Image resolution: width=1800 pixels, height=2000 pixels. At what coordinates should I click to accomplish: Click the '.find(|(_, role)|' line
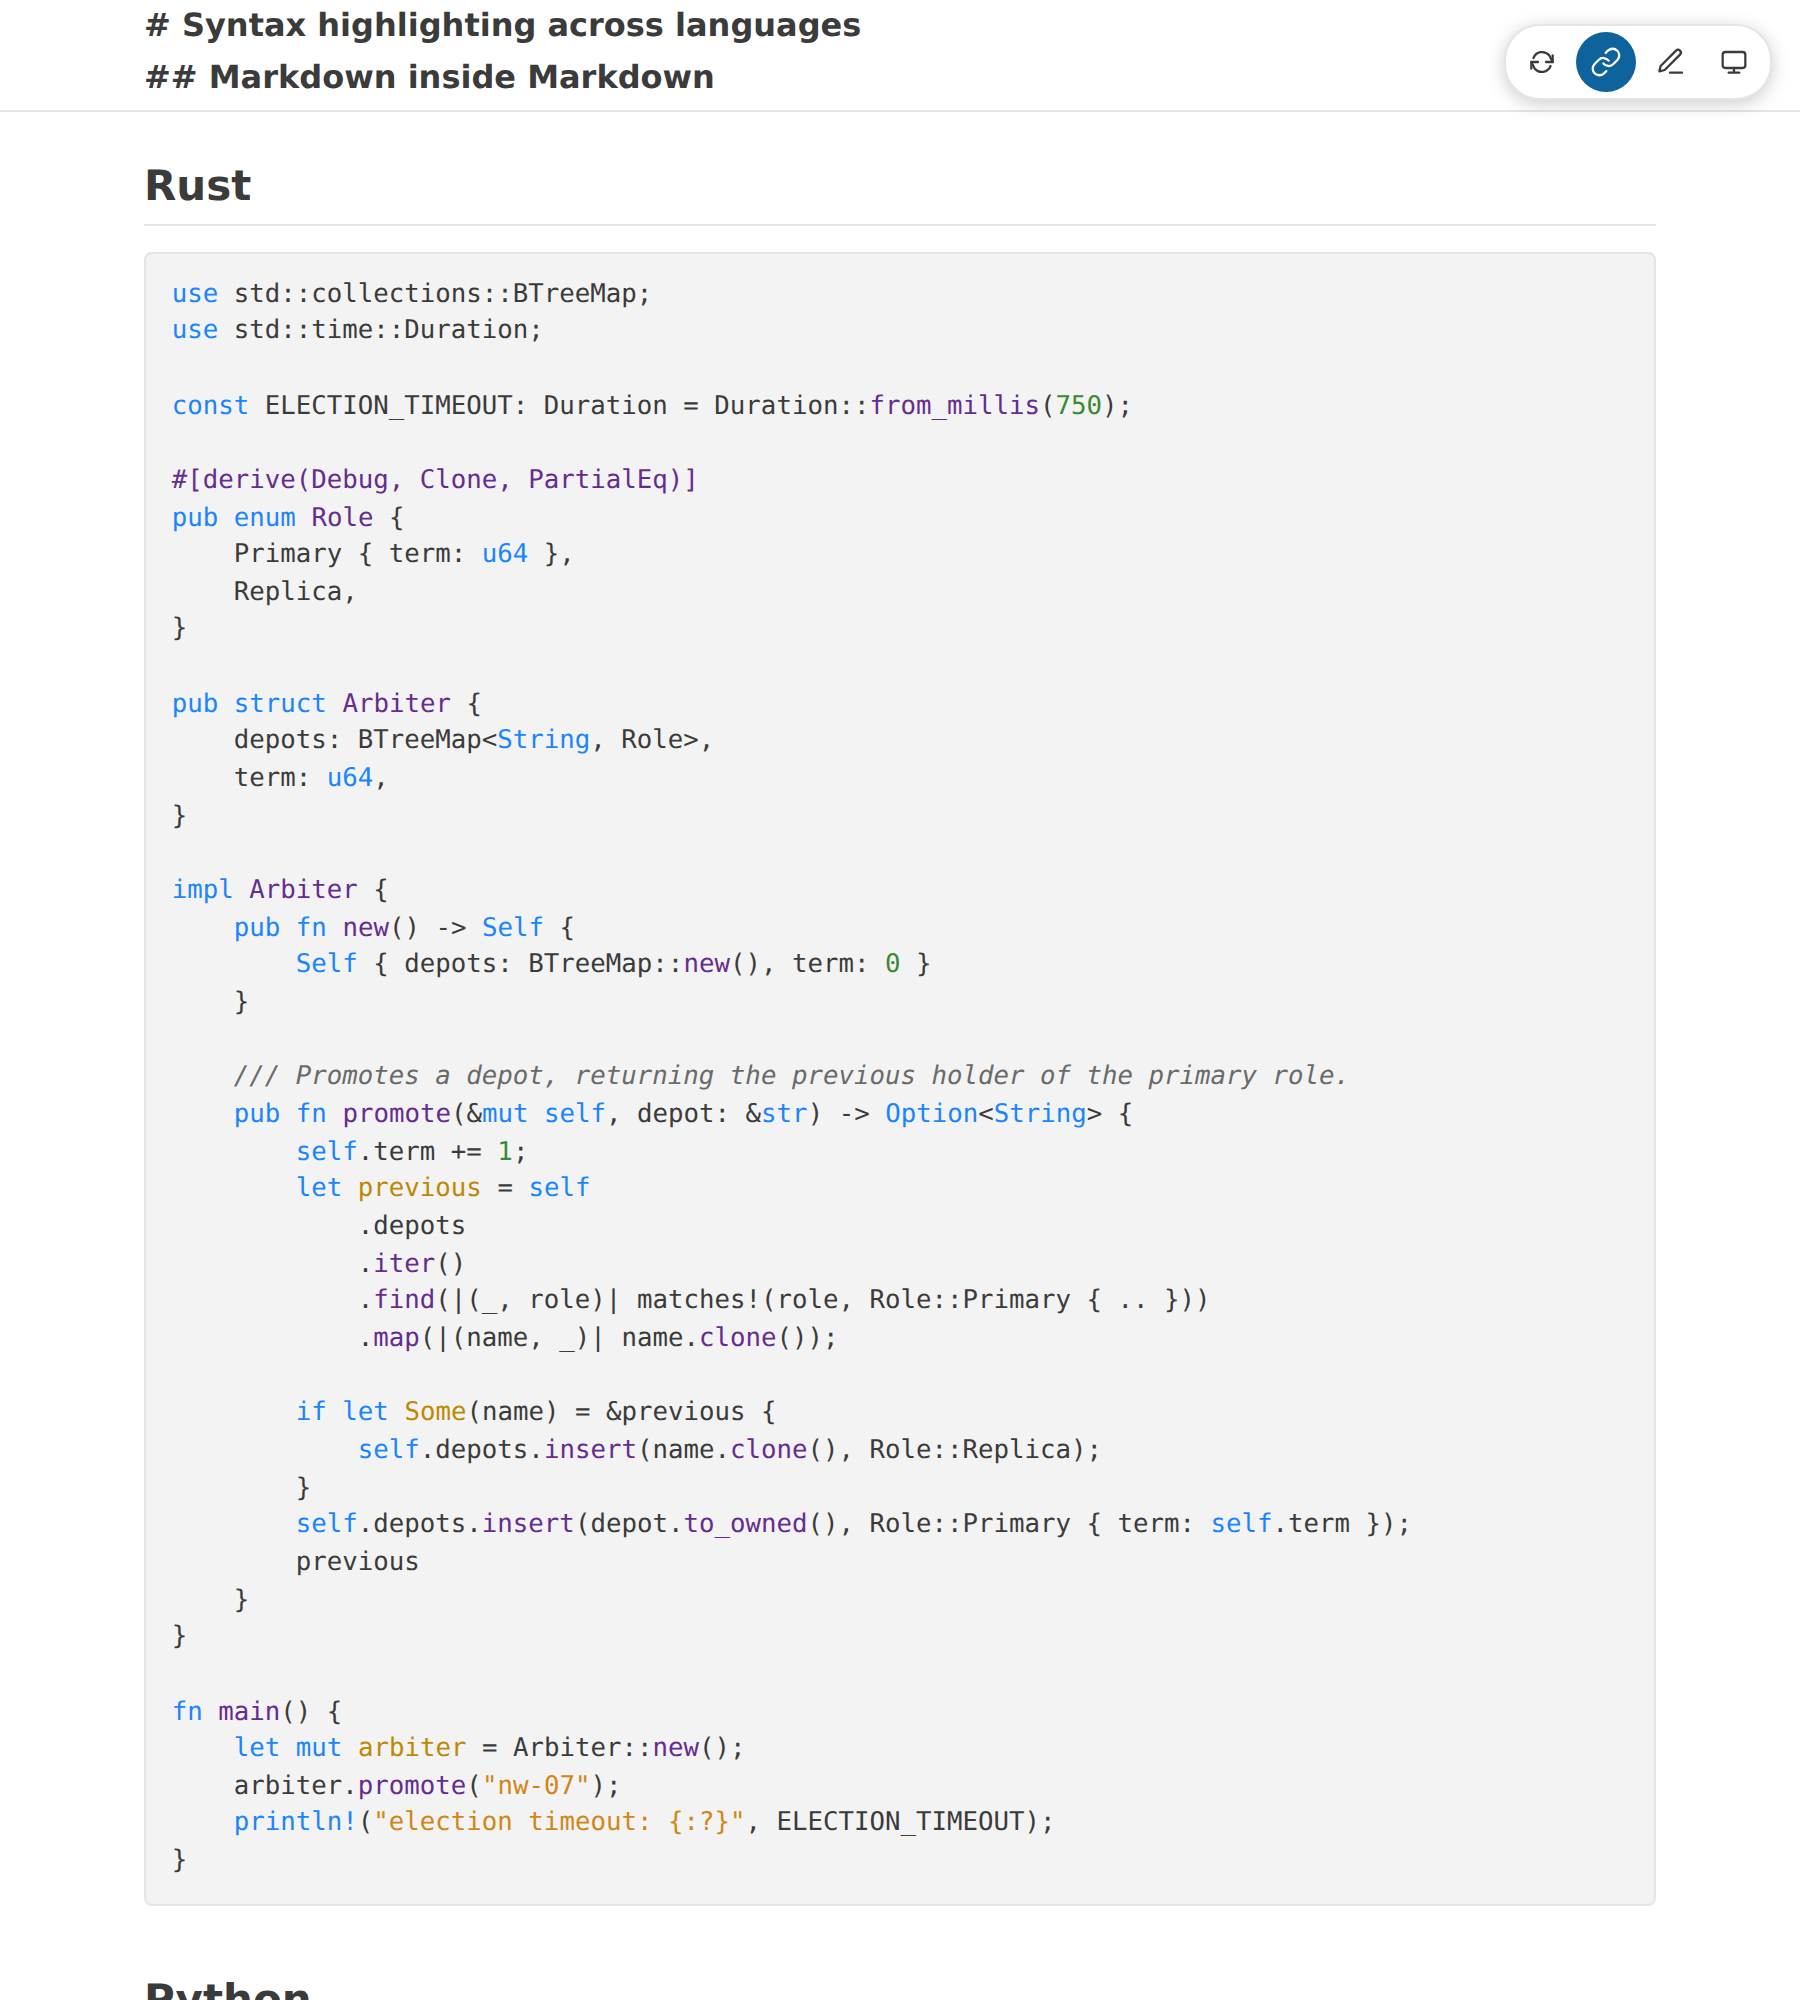784,1299
